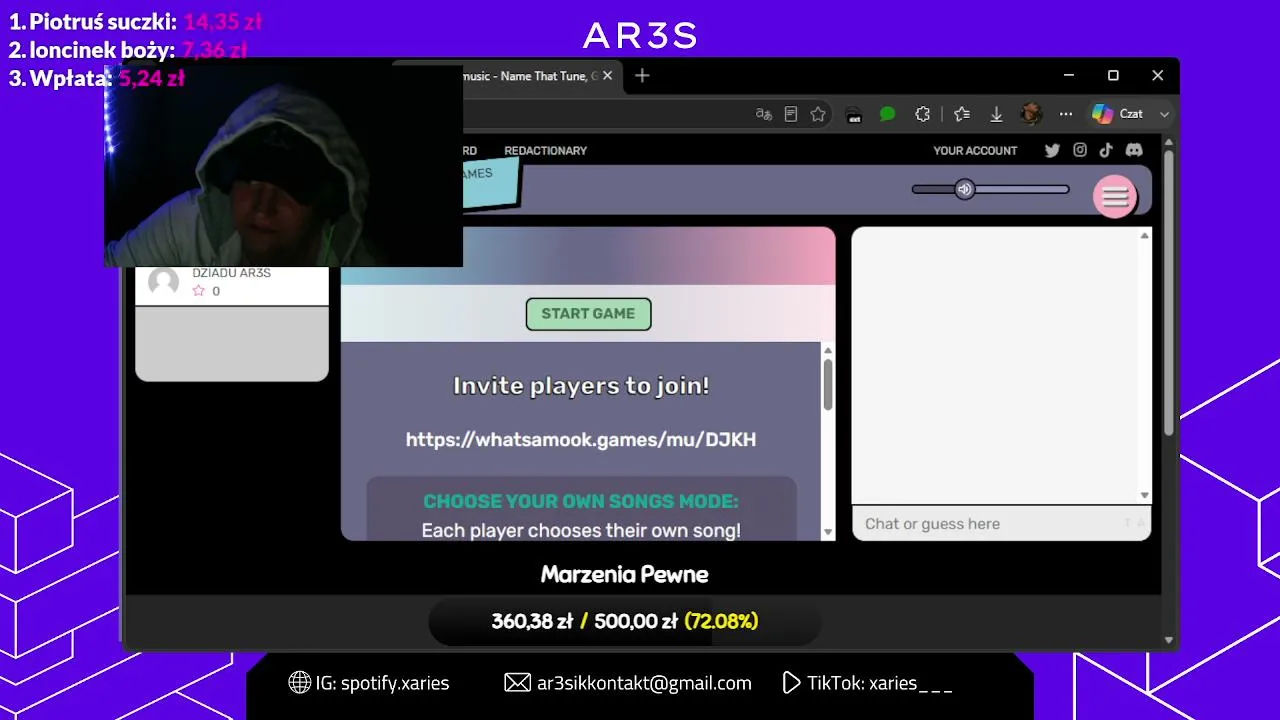Click the translate page icon

click(764, 114)
